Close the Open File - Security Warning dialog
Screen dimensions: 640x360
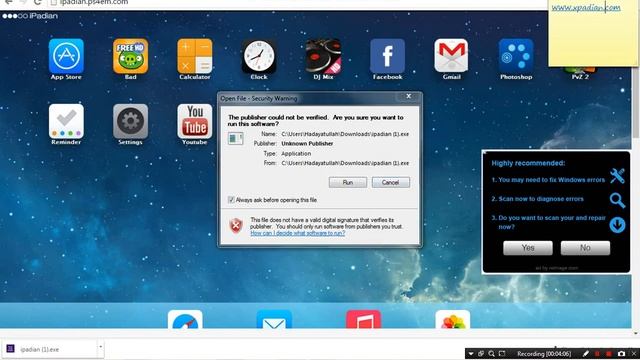pos(409,96)
